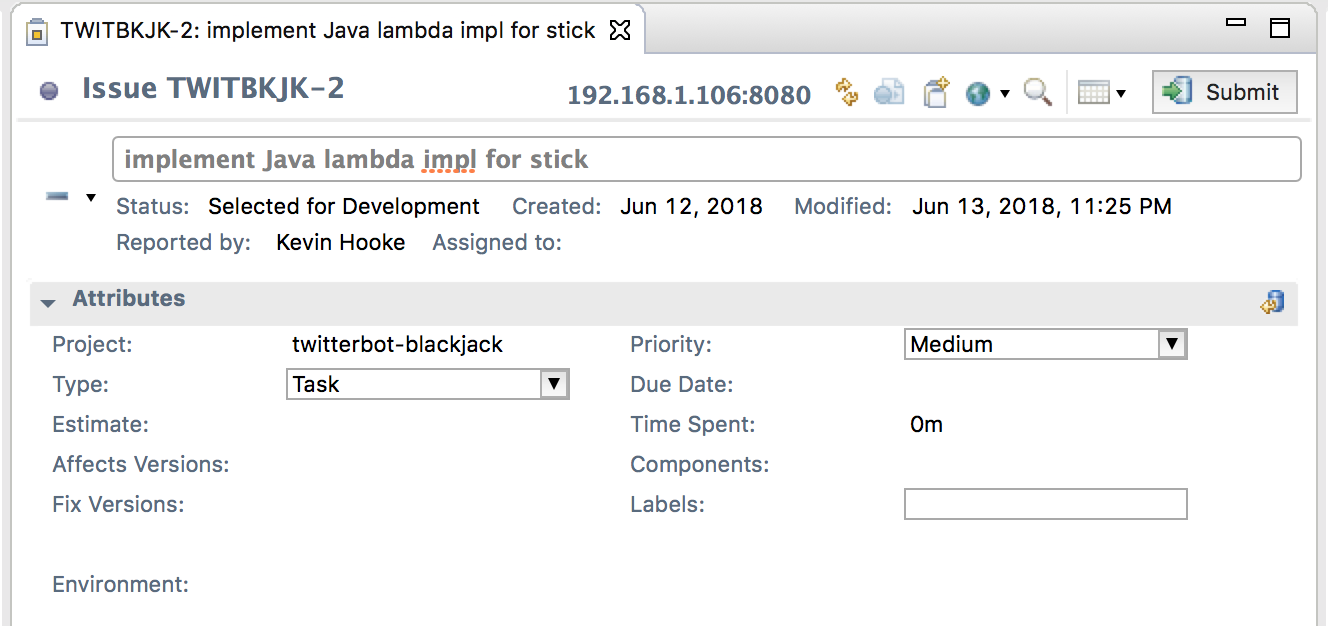Open the arrow menu beside table-grid icon
Image resolution: width=1328 pixels, height=626 pixels.
1121,94
